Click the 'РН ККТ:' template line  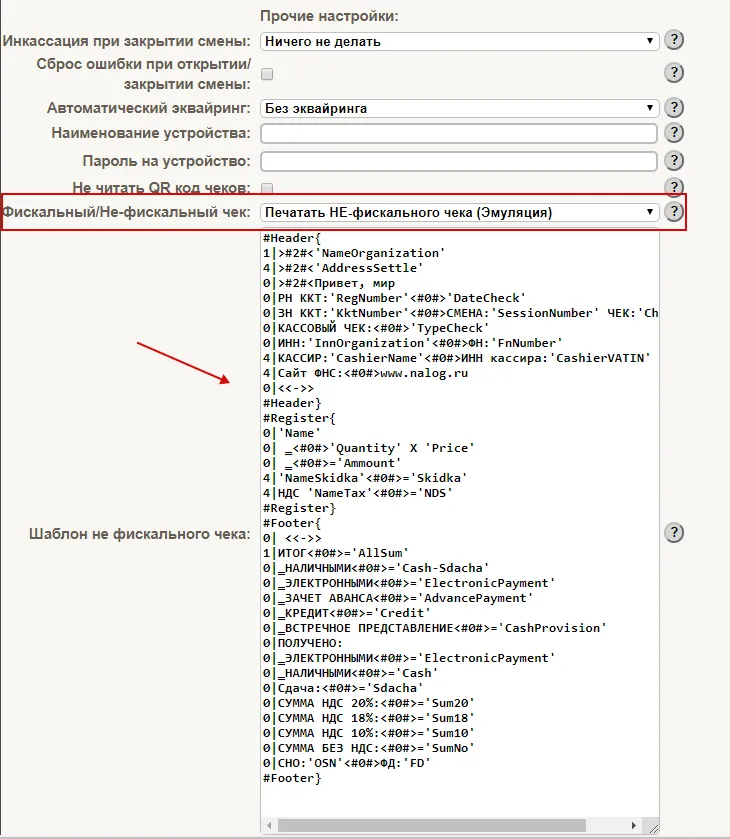point(394,298)
